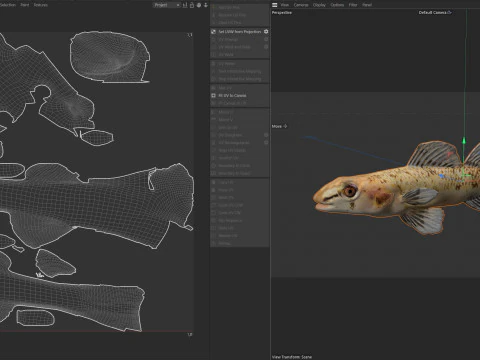
Task: Click the Fit UV to Canvas icon
Action: 214,95
